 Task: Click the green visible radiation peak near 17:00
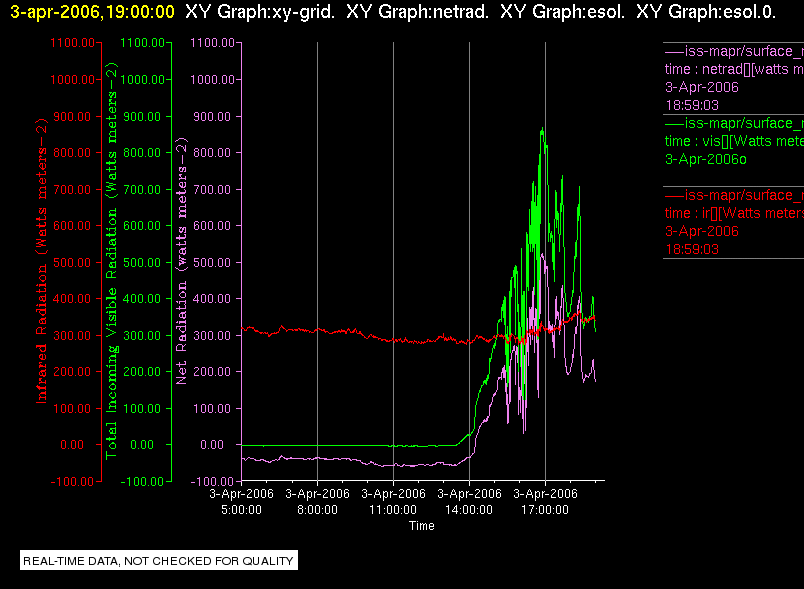coord(542,131)
